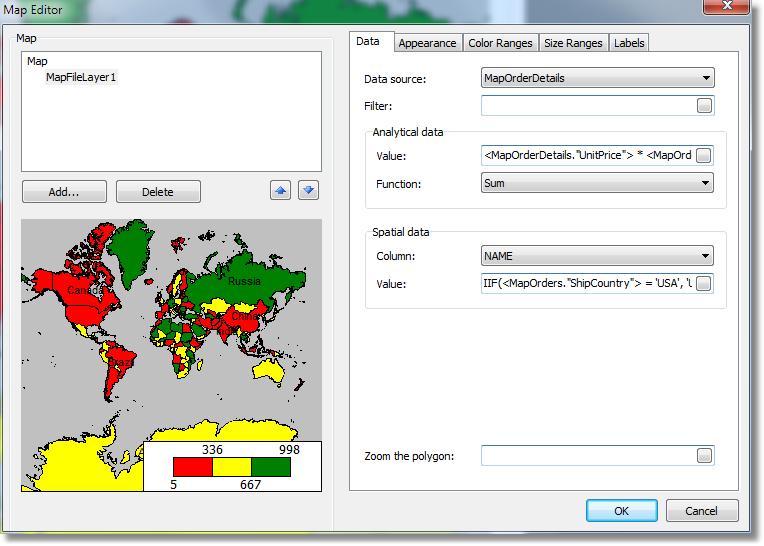Open the Filter expression editor button
This screenshot has height=546, width=764.
pos(704,106)
